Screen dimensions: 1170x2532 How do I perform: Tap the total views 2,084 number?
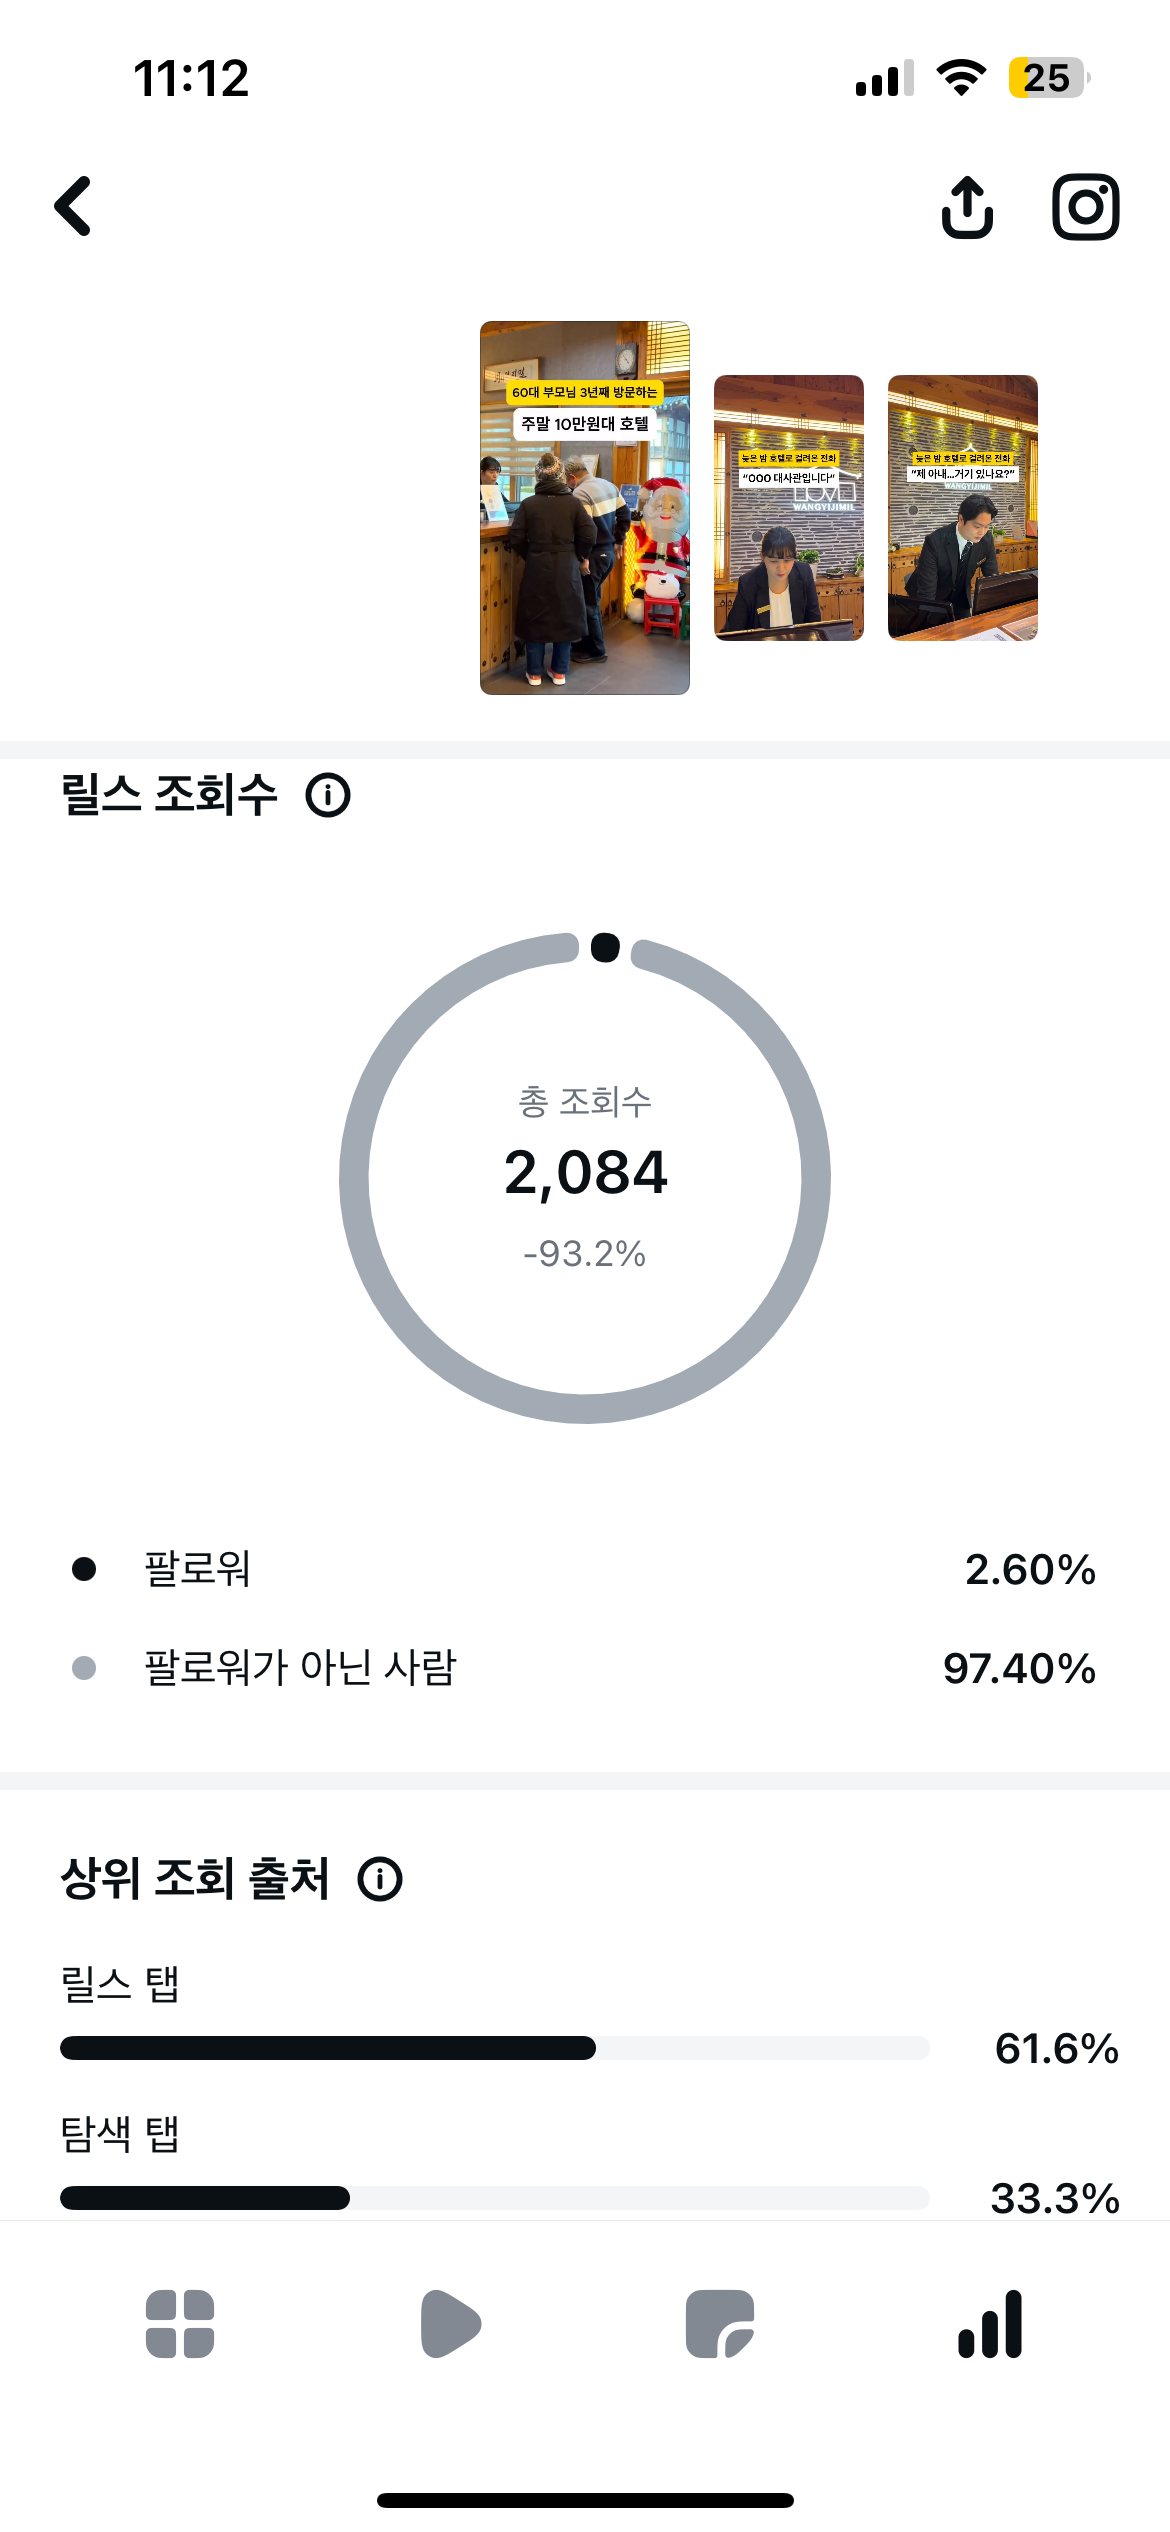coord(585,1172)
